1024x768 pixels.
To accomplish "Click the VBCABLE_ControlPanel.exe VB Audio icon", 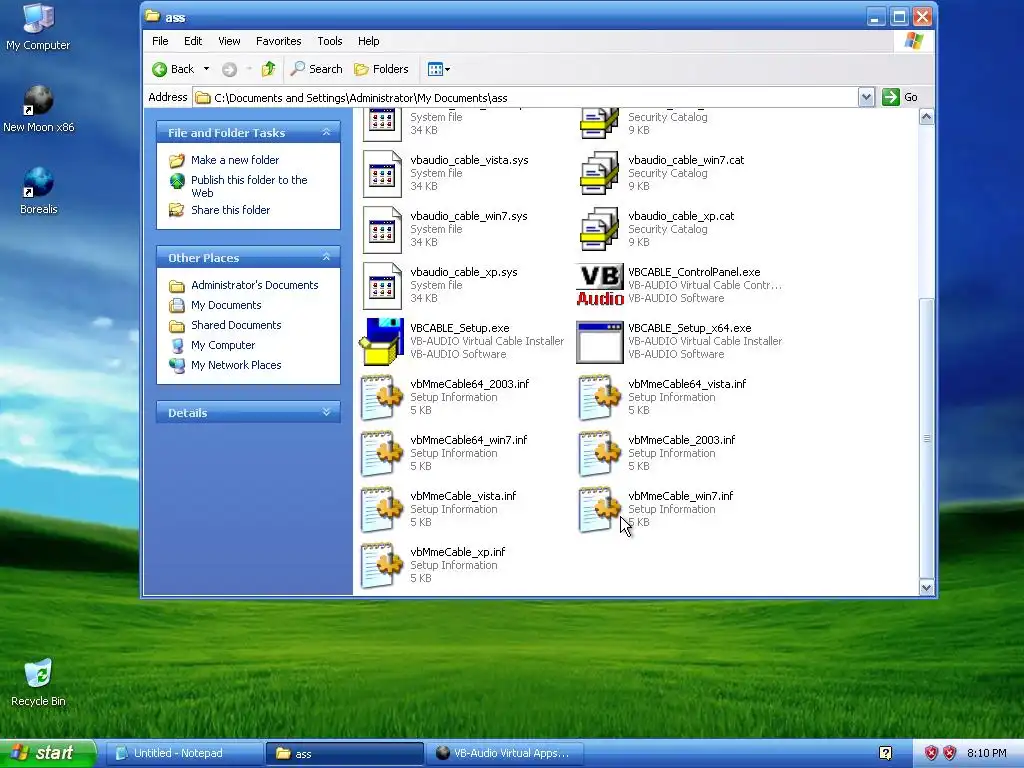I will pos(600,285).
